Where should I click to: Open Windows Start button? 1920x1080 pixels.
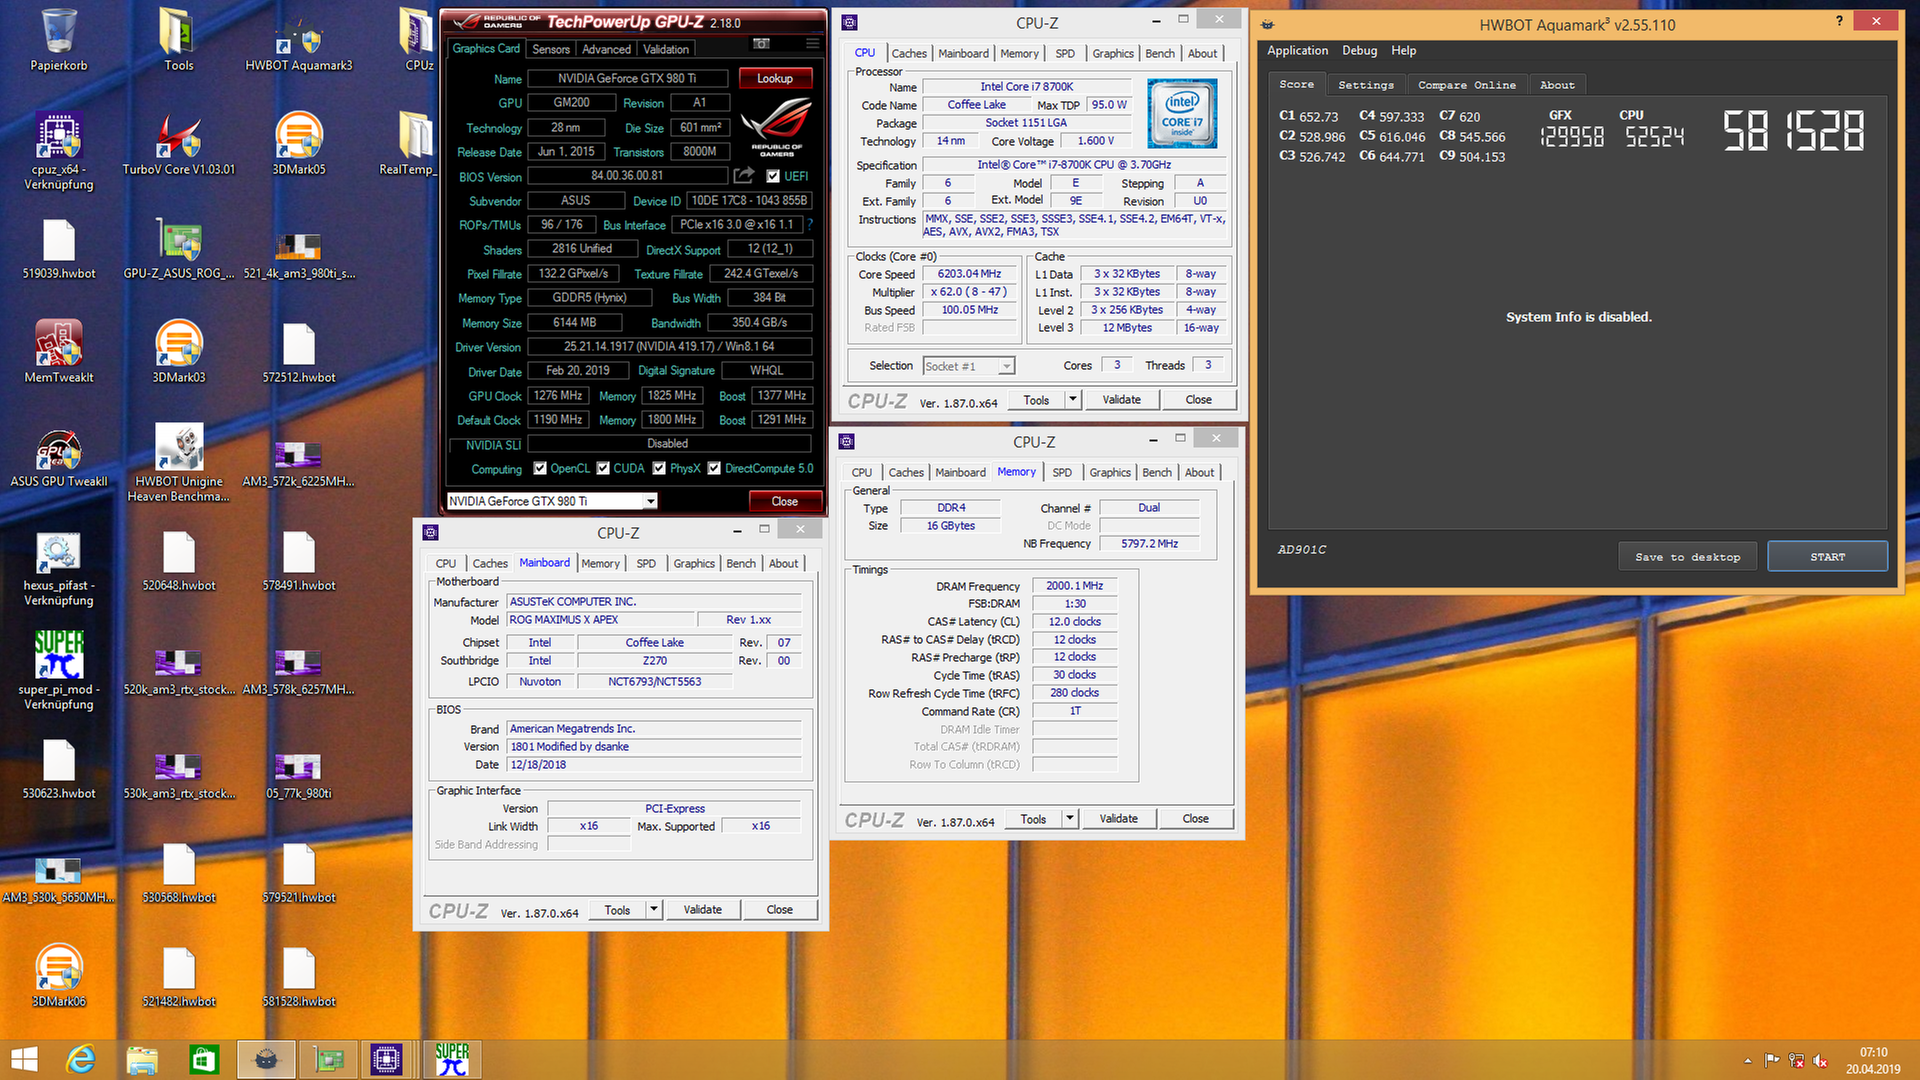coord(24,1059)
